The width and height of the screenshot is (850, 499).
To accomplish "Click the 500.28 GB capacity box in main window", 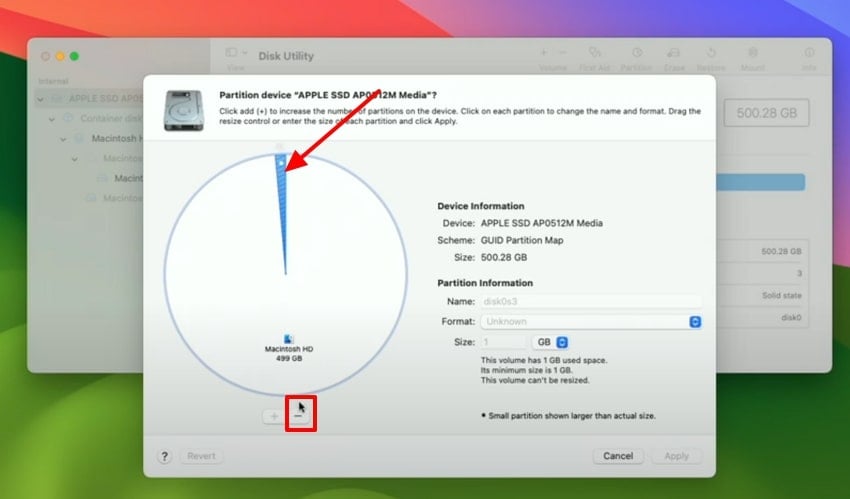I will point(767,113).
